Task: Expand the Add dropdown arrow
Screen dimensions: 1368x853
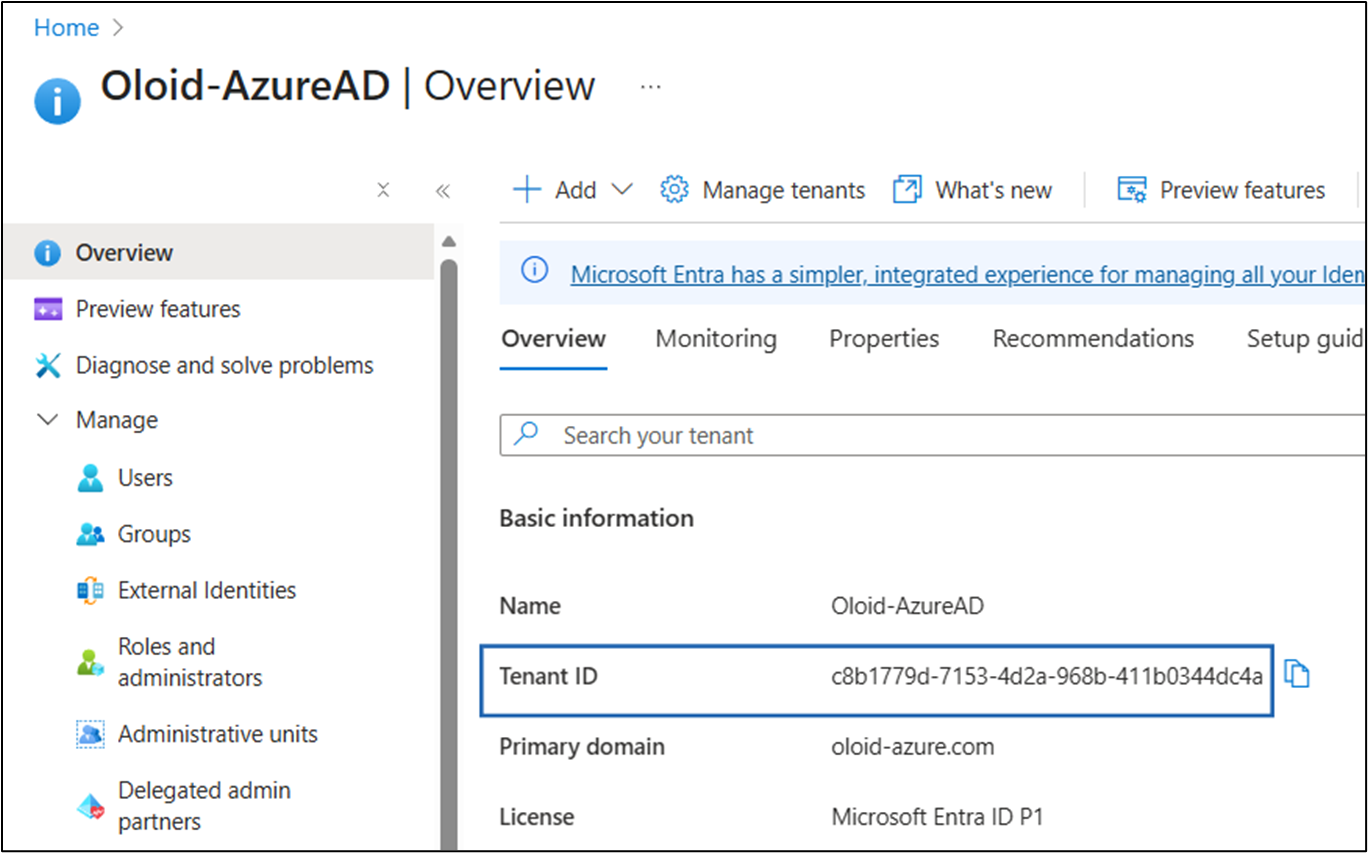Action: pyautogui.click(x=621, y=190)
